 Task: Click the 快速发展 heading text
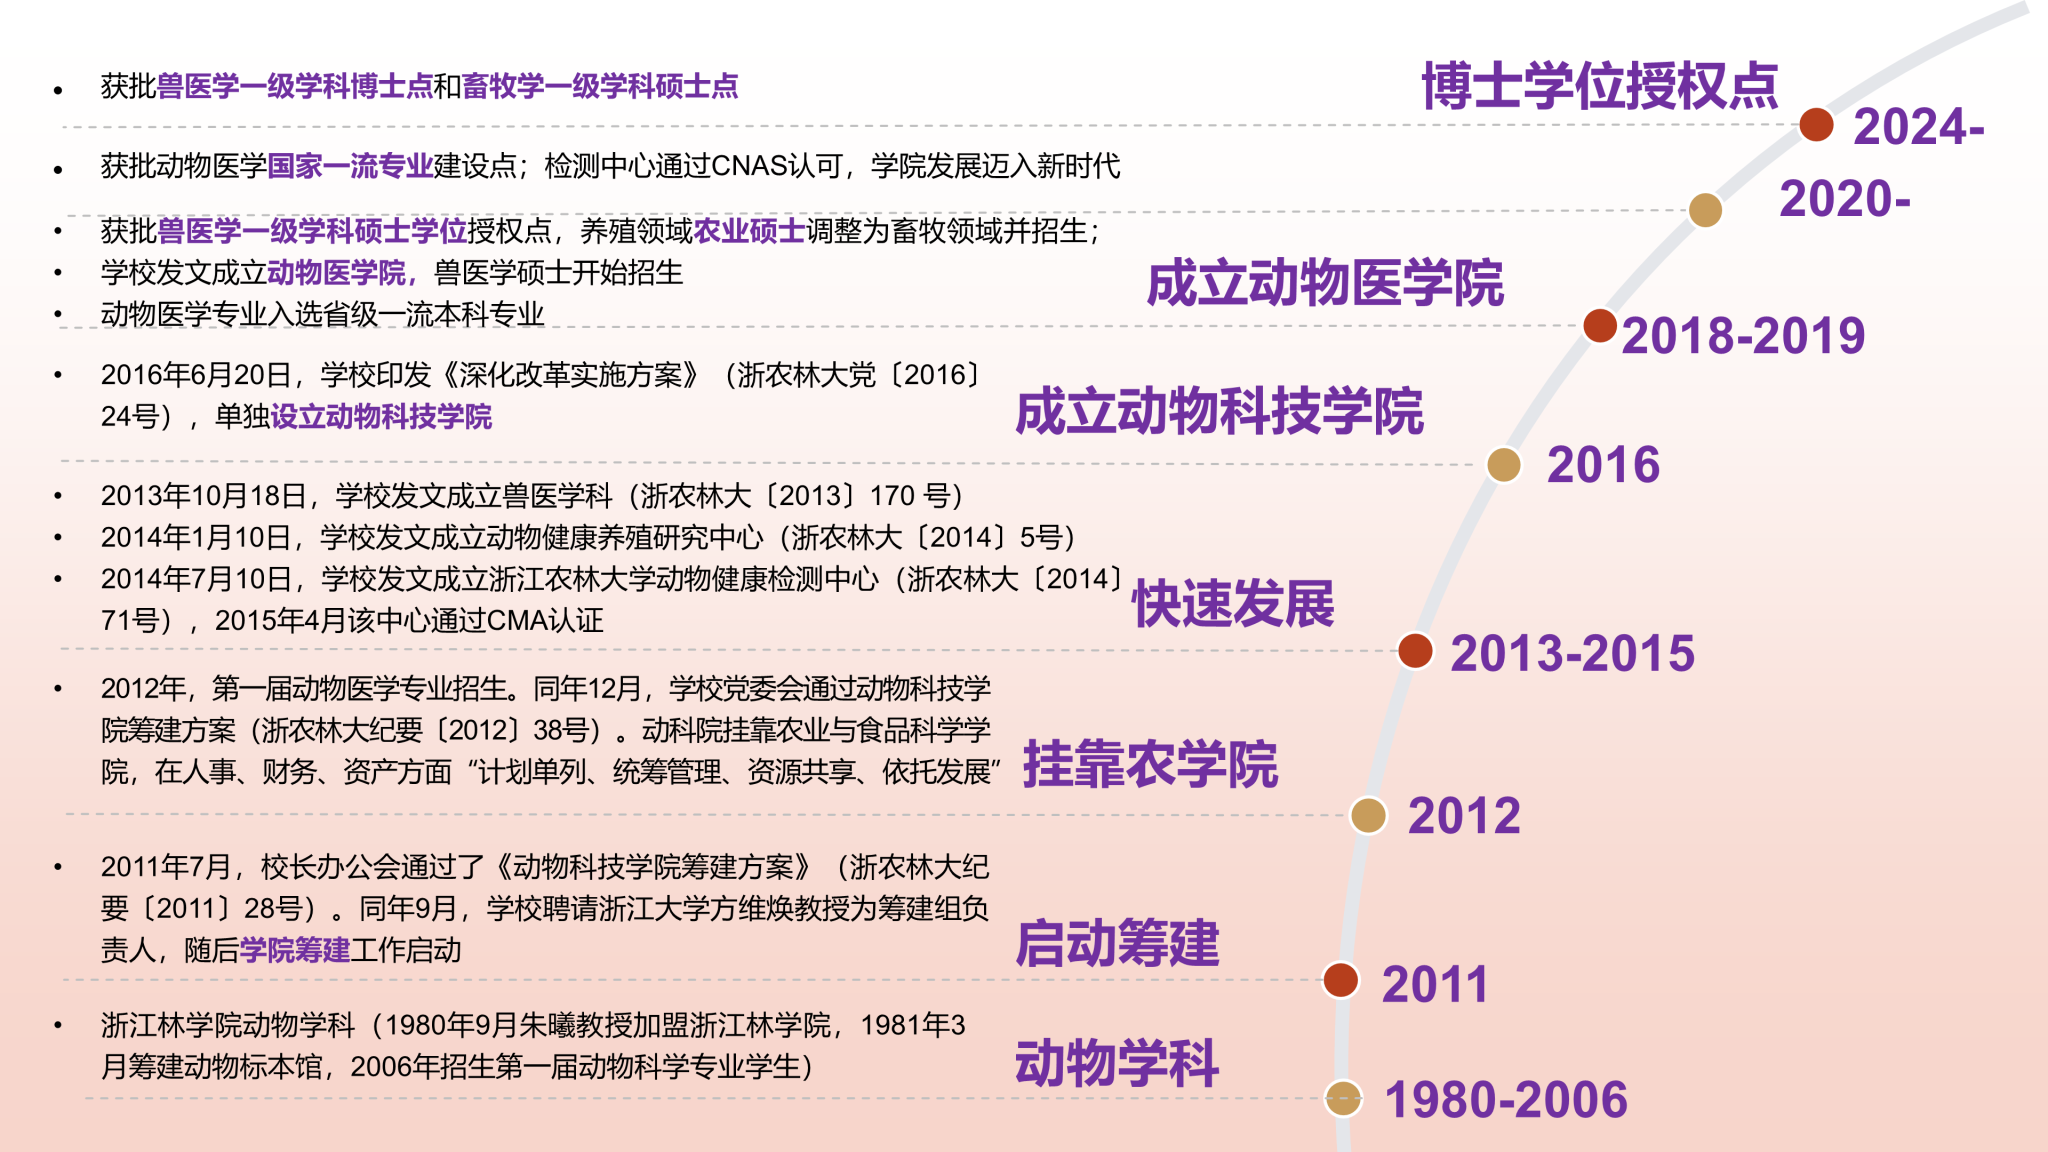coord(1232,604)
